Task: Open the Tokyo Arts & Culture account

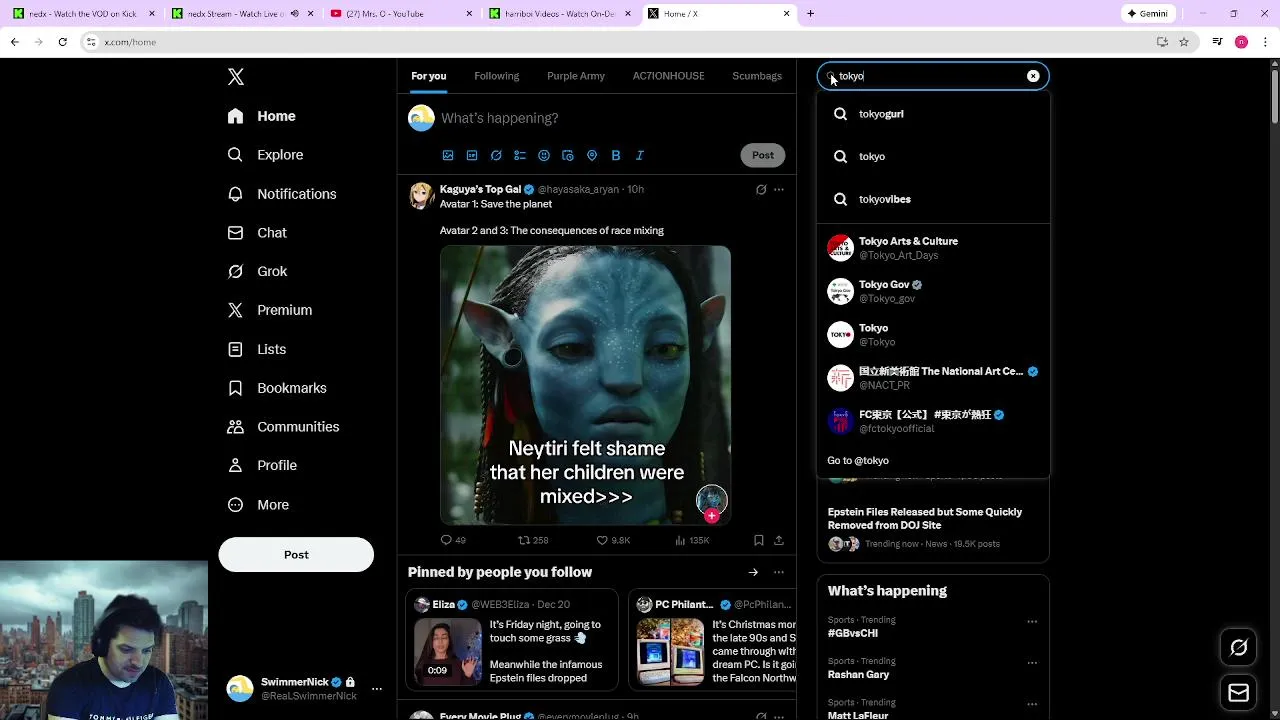Action: (933, 248)
